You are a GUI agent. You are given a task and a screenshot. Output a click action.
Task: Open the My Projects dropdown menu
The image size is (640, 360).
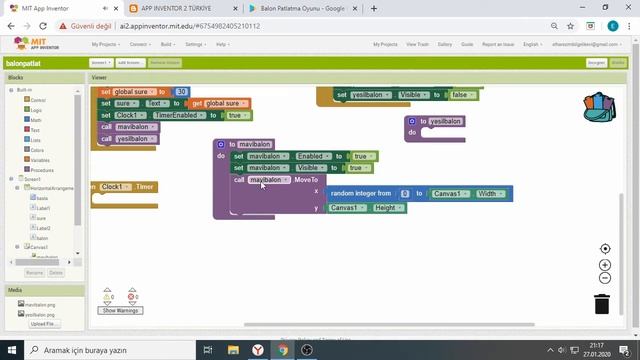tap(105, 44)
